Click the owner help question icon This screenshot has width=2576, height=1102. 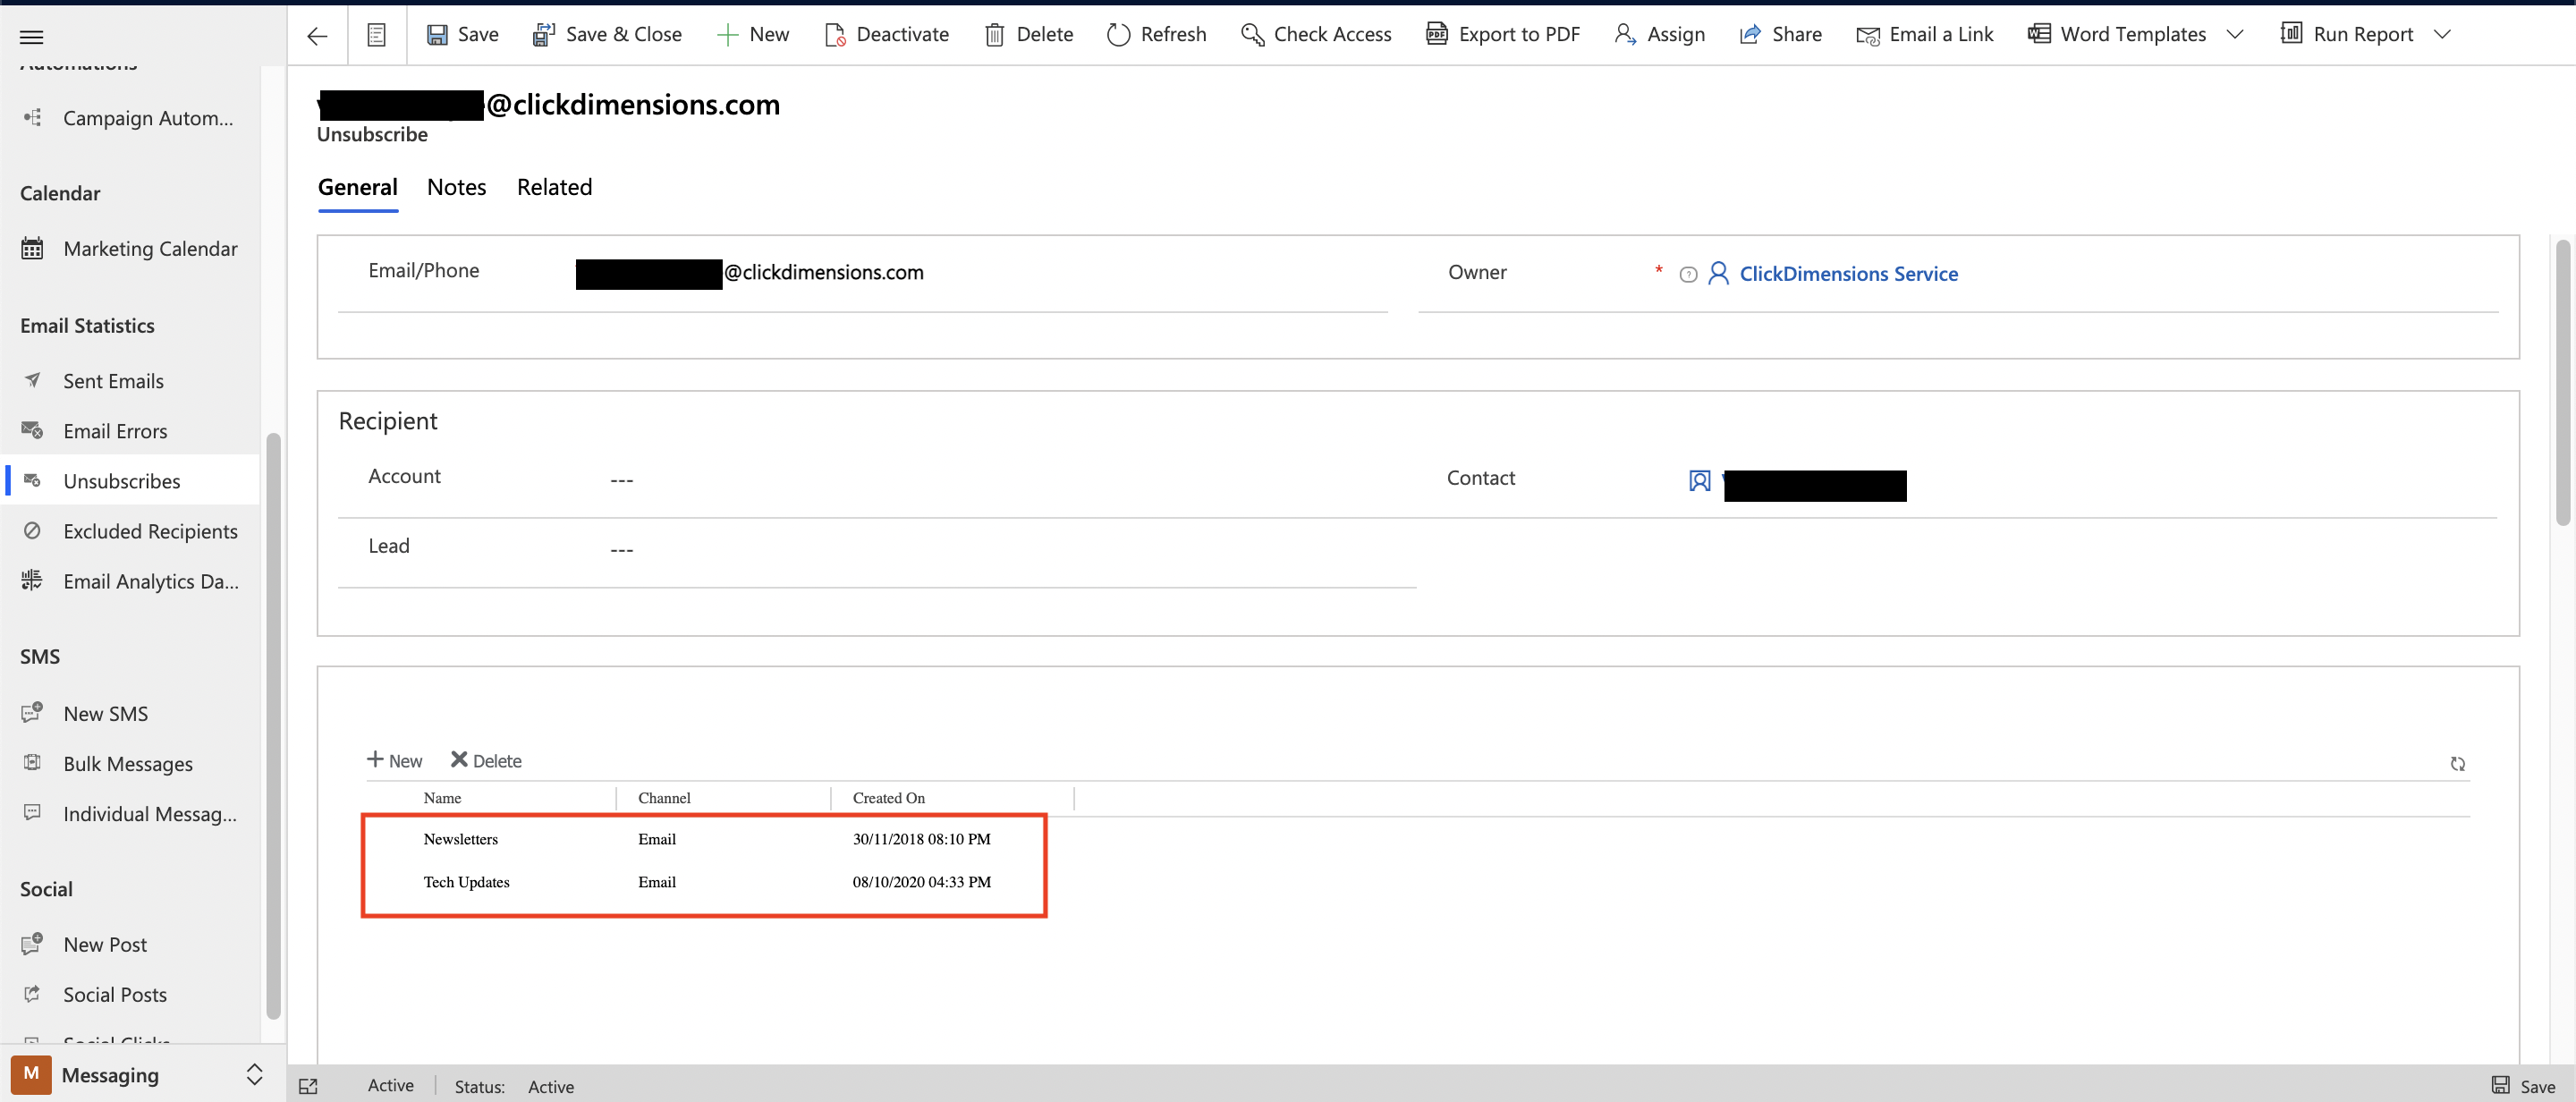tap(1687, 275)
